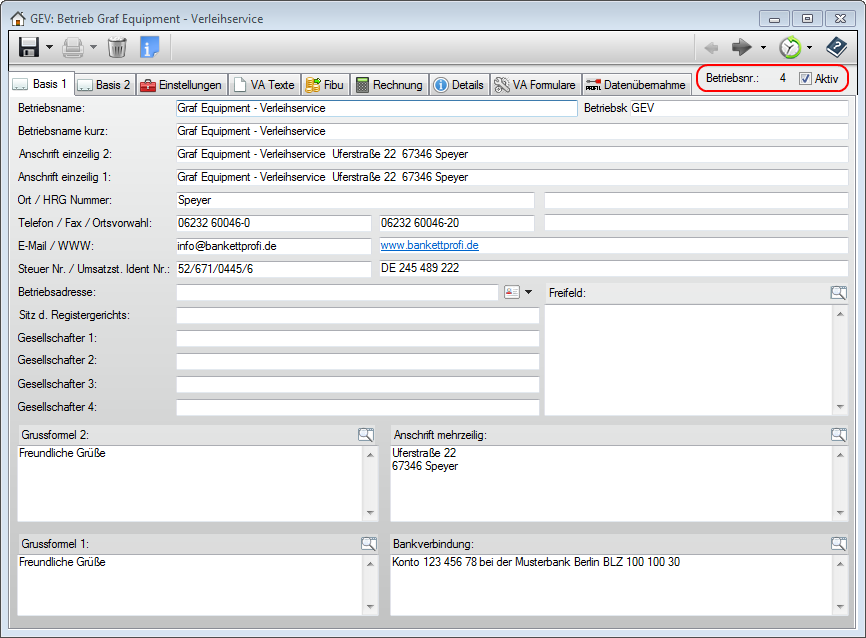Image resolution: width=866 pixels, height=638 pixels.
Task: Expand the Print dropdown arrow
Action: 93,47
